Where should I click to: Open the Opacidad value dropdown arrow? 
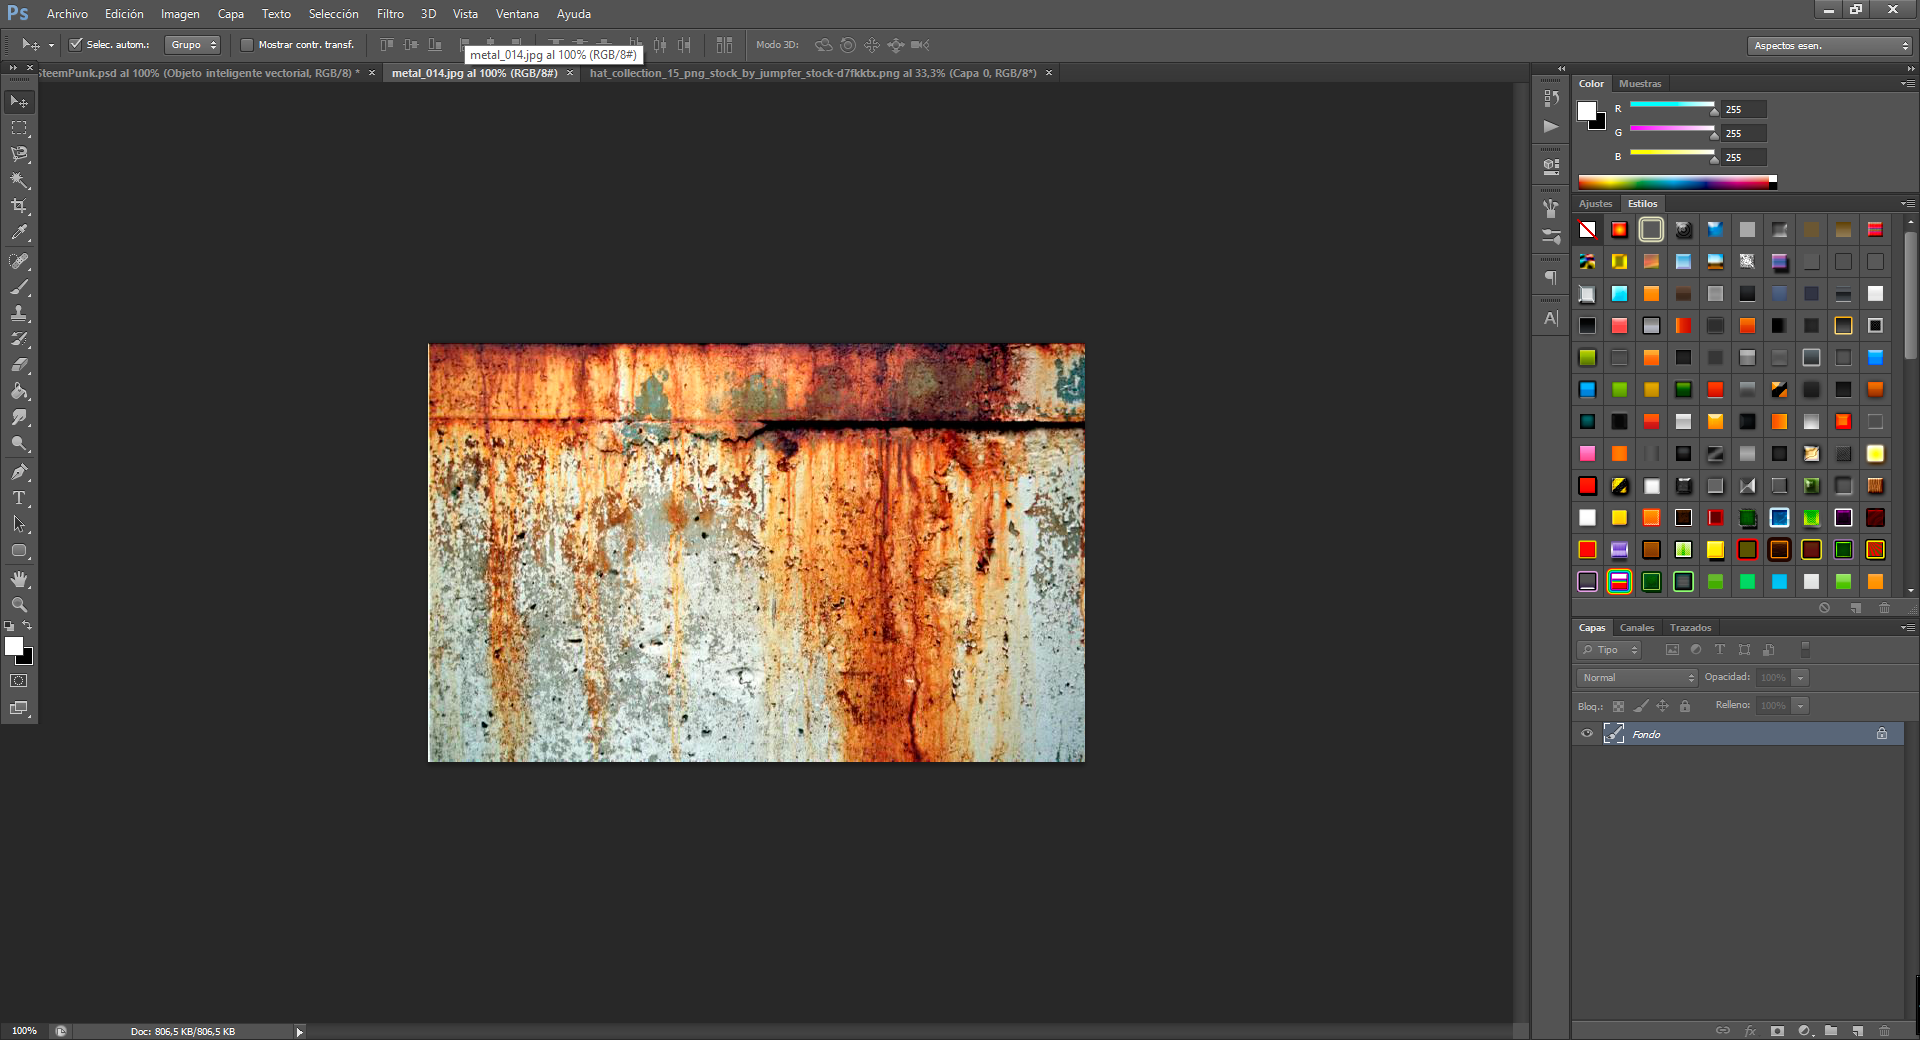pyautogui.click(x=1800, y=678)
